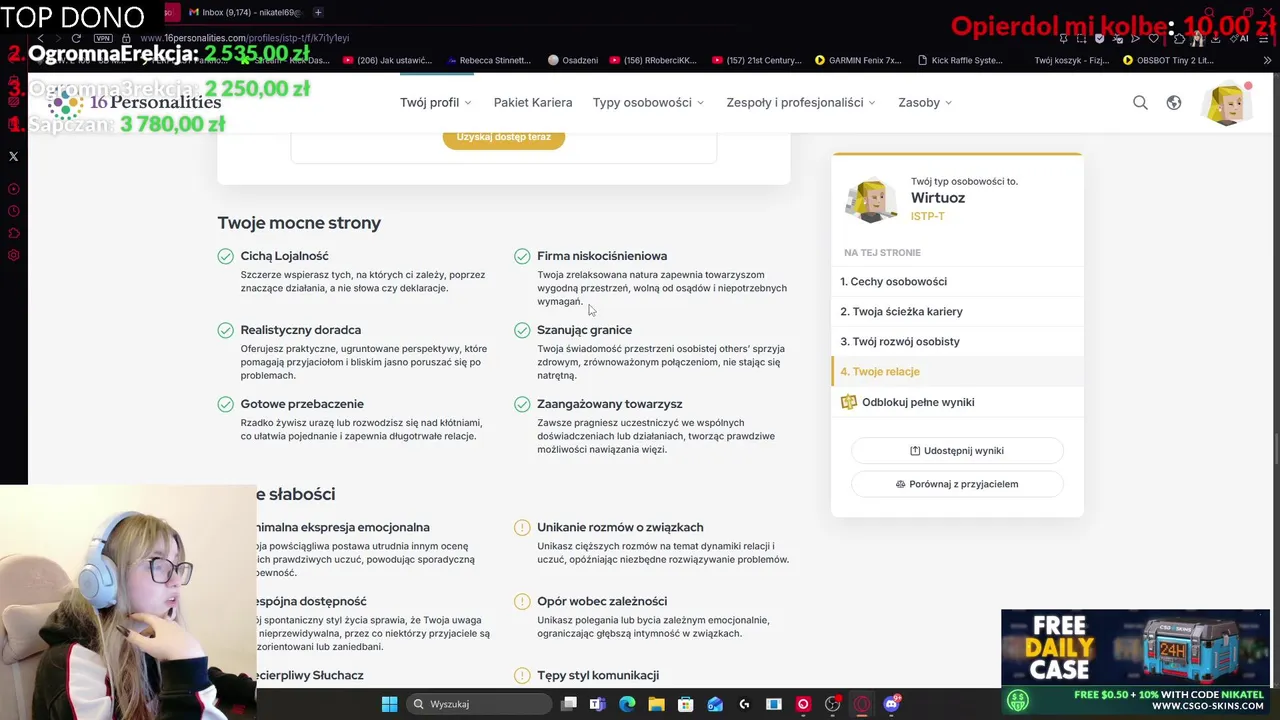The height and width of the screenshot is (720, 1280).
Task: Click the Uzyskaj dostęp teraz button
Action: [x=504, y=137]
